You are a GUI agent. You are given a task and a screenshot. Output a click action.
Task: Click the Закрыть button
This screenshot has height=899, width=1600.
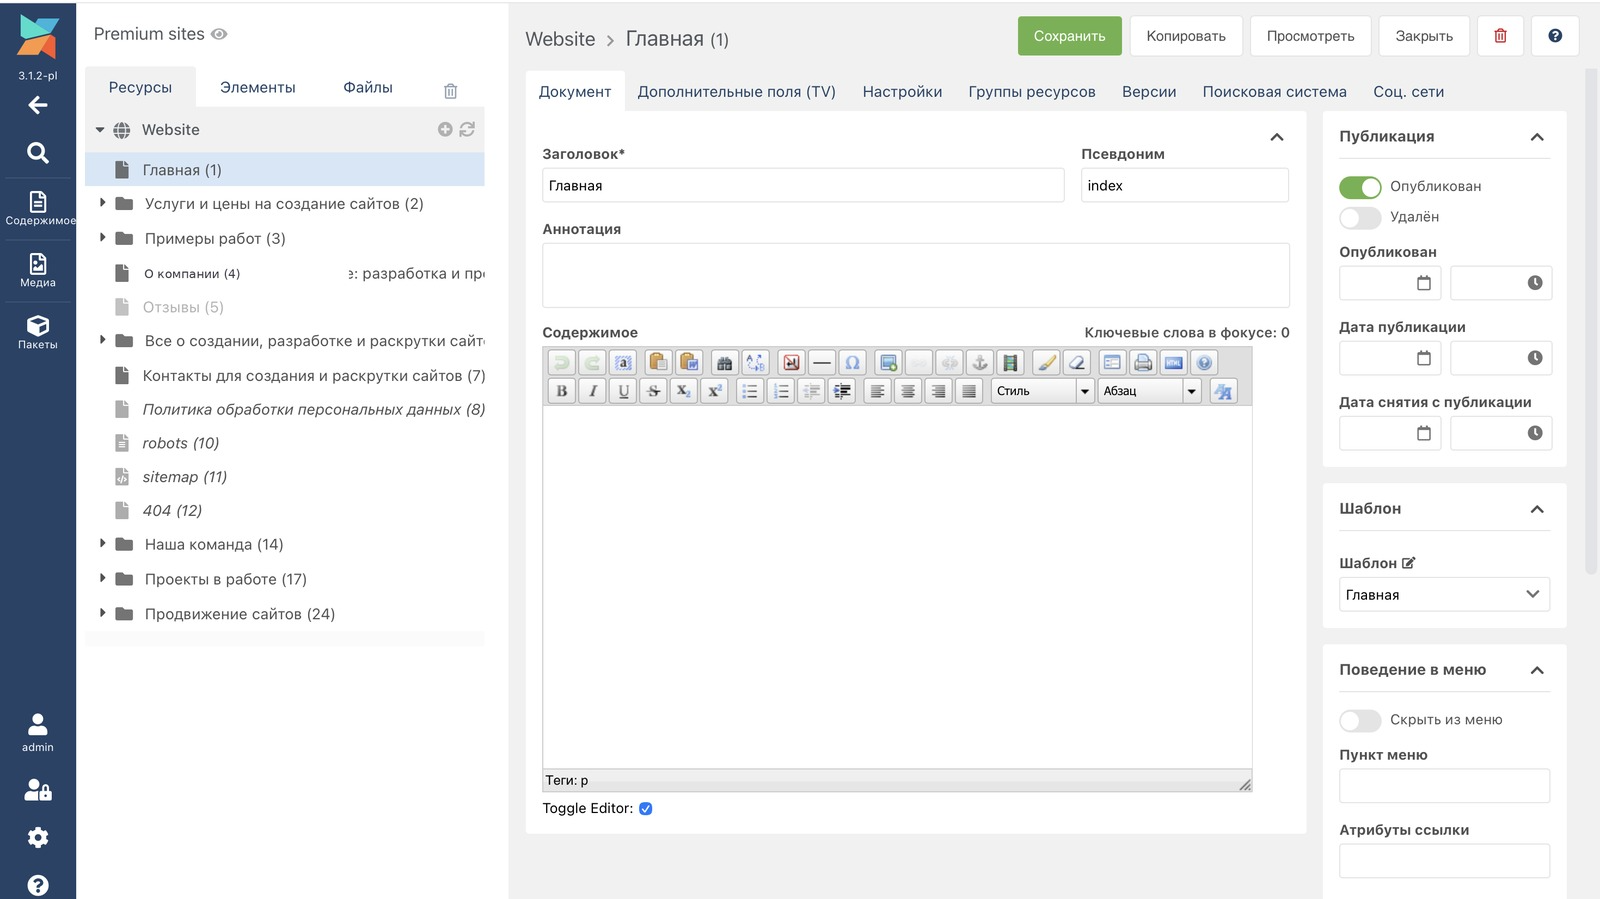click(1424, 36)
